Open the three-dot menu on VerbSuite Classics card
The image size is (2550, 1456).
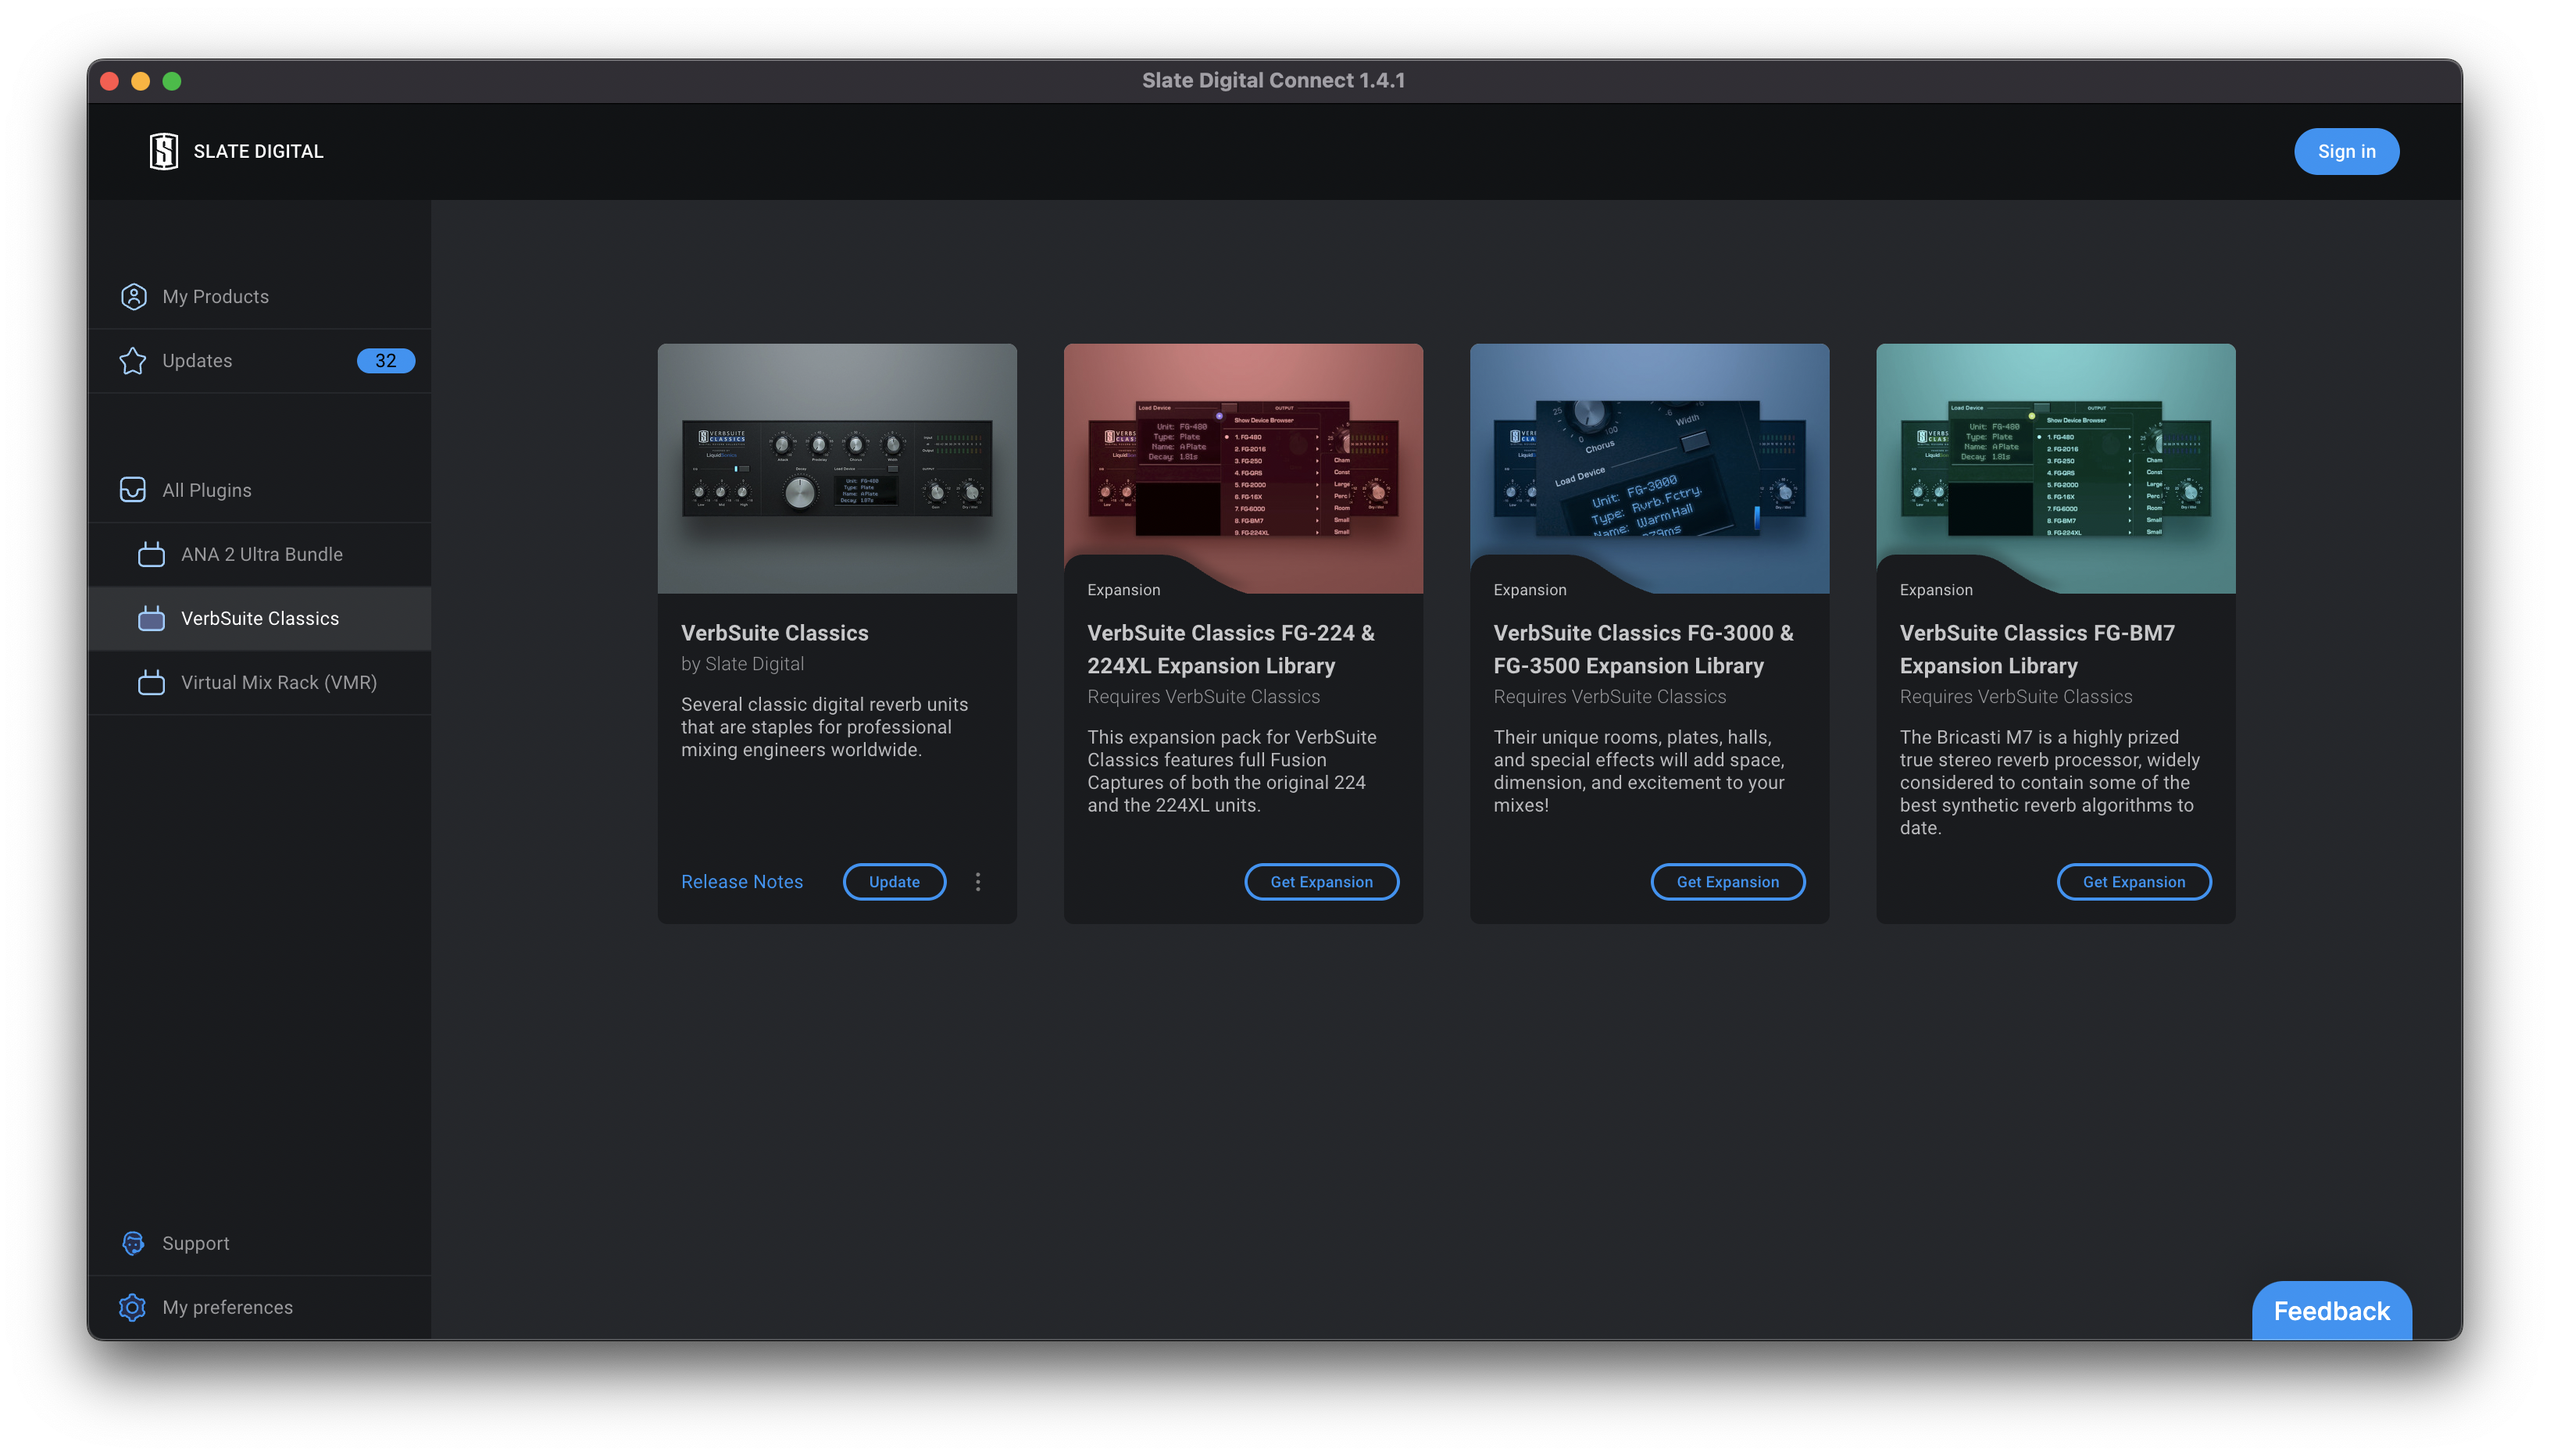click(978, 881)
